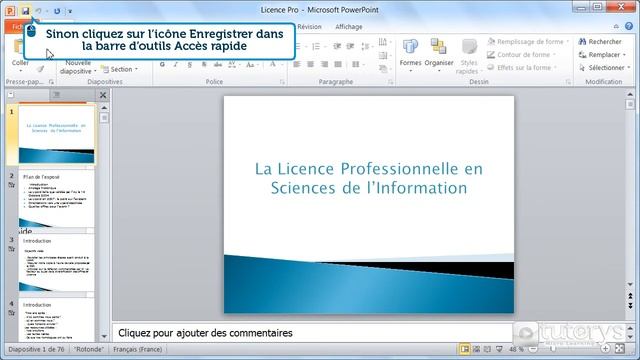Screen dimensions: 640x360
Task: Open the Formes shapes gallery
Action: [410, 56]
